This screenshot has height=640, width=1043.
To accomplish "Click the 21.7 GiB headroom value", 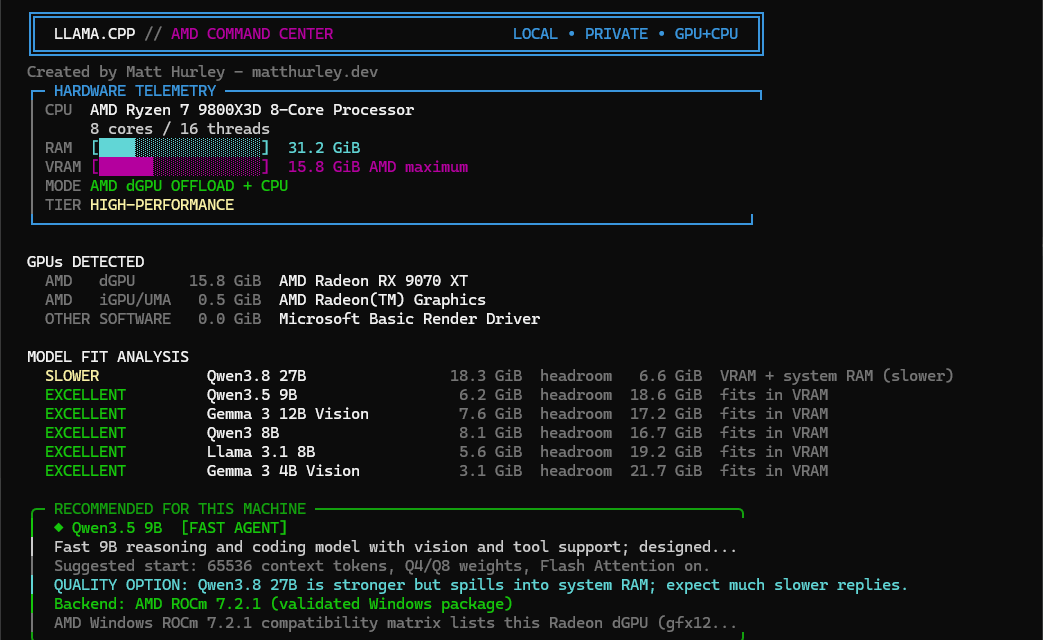I will click(x=666, y=471).
